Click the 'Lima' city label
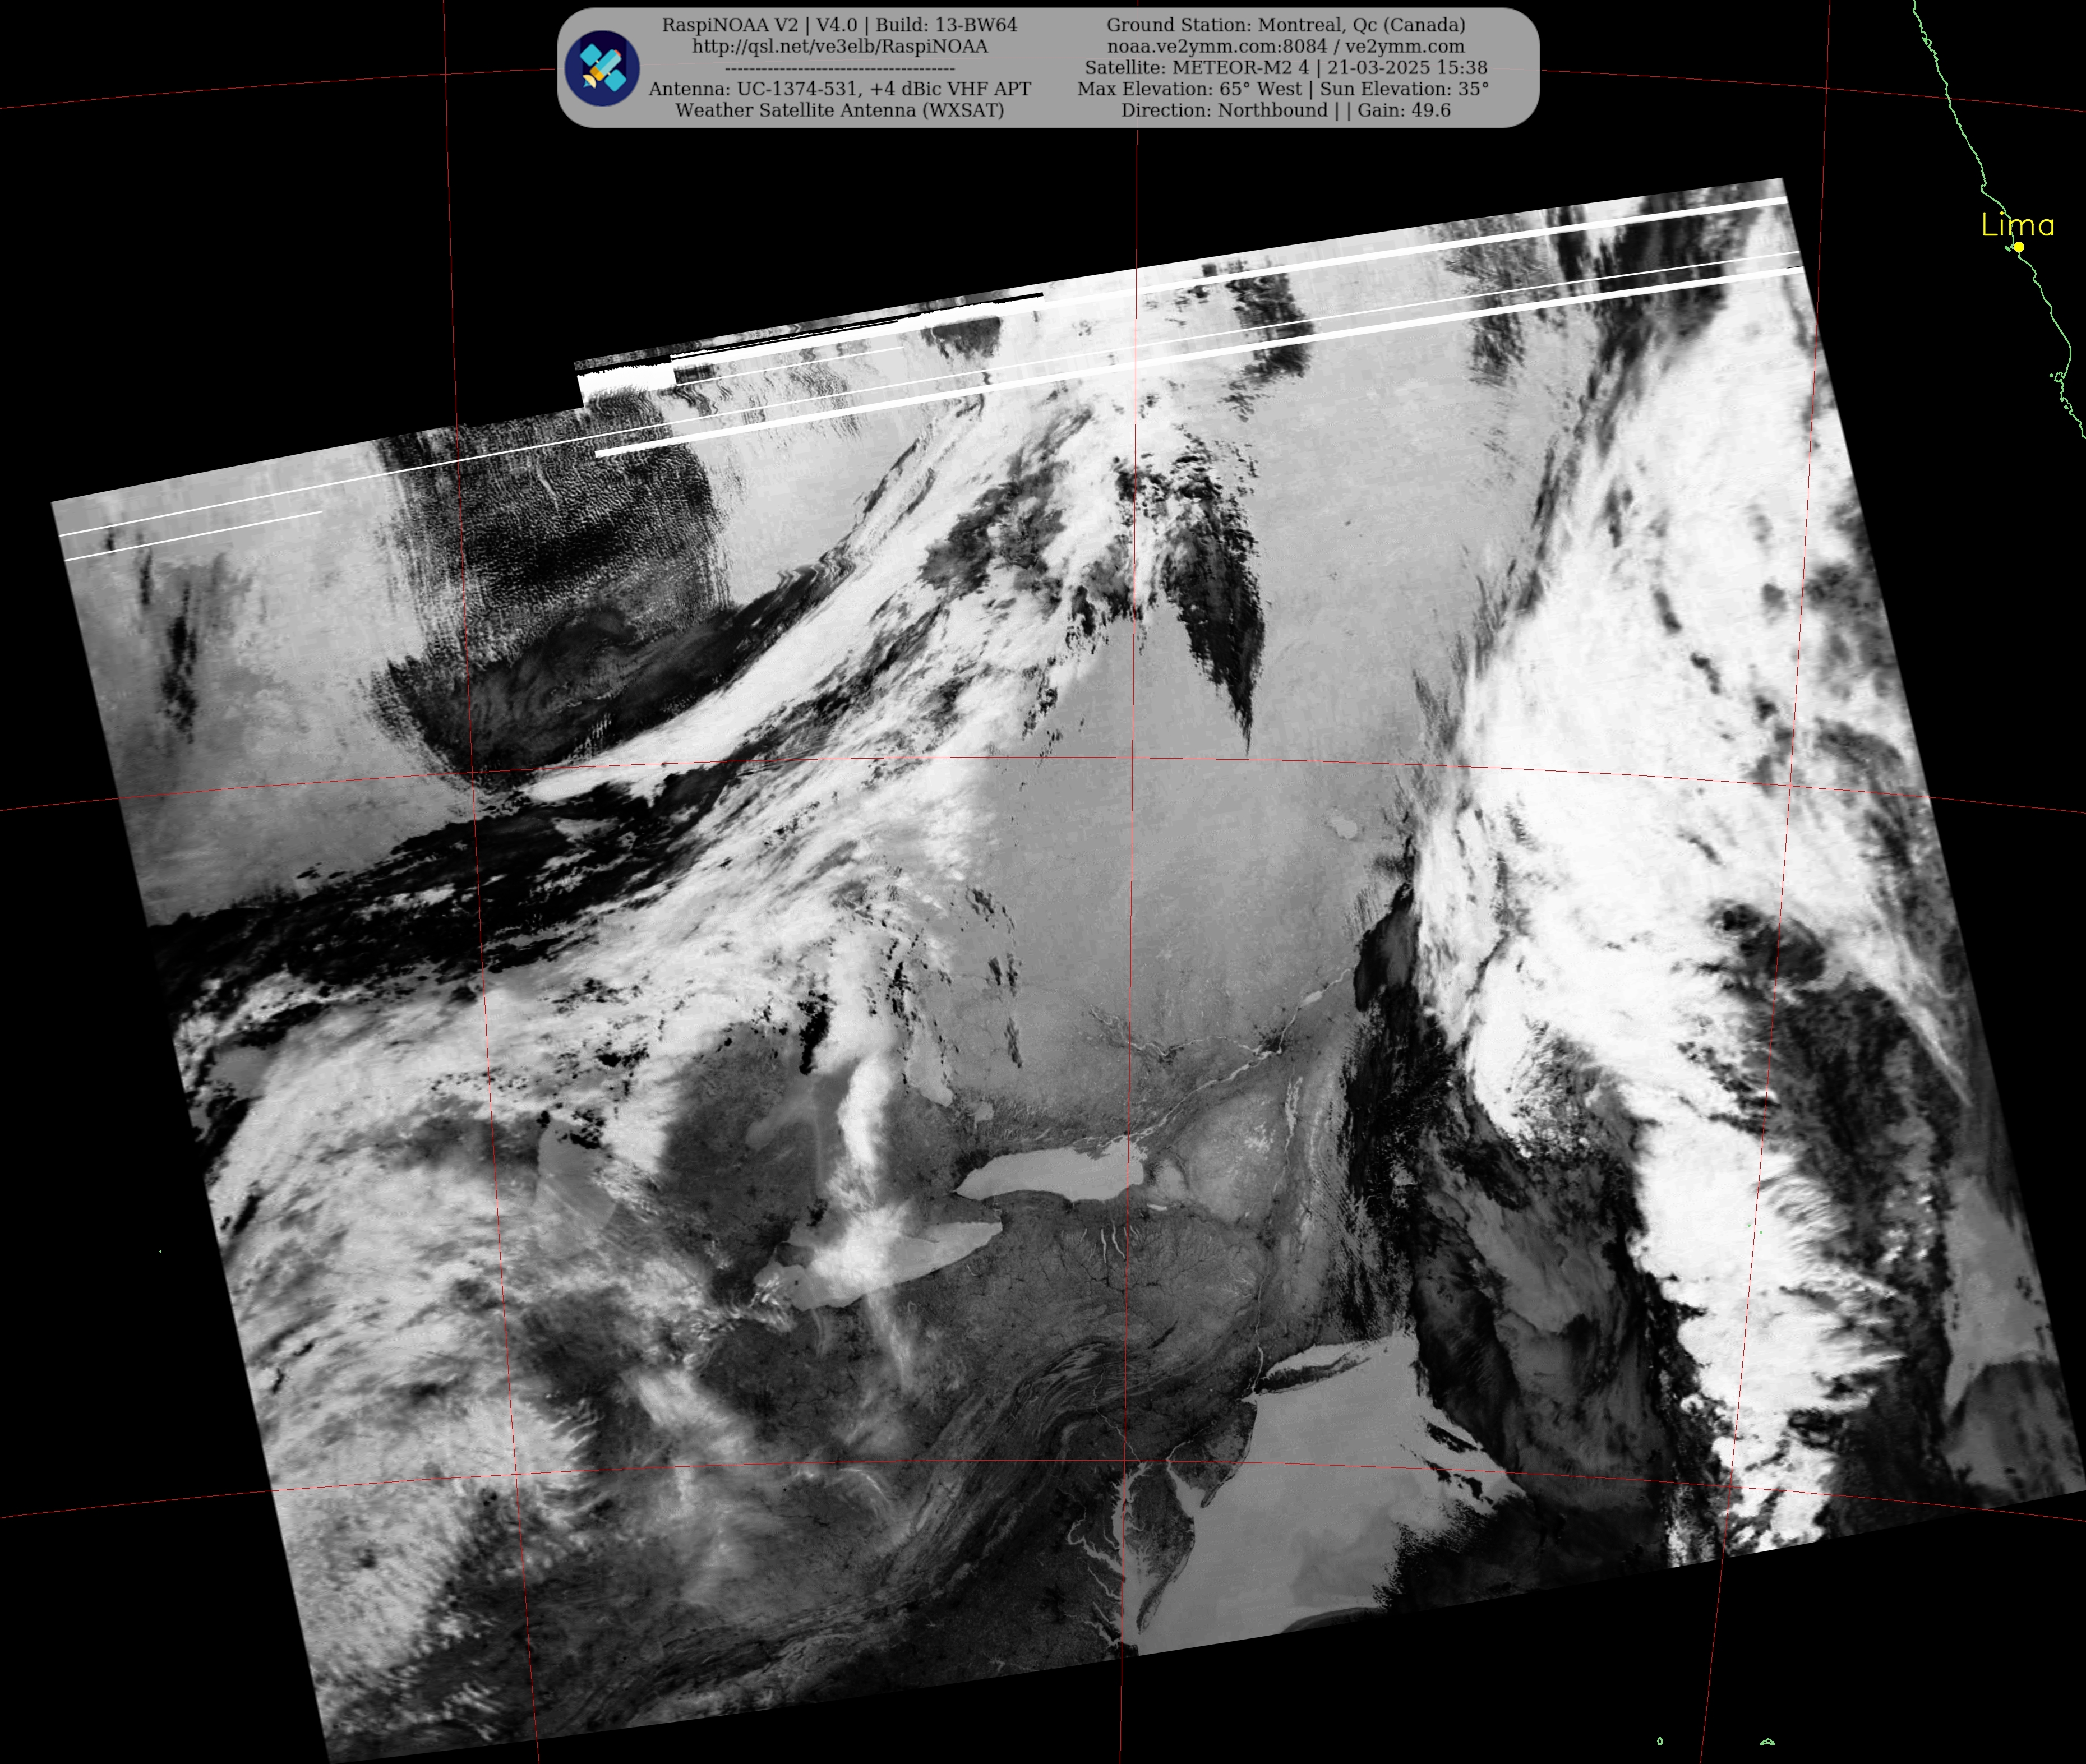The image size is (2086, 1764). click(2017, 225)
